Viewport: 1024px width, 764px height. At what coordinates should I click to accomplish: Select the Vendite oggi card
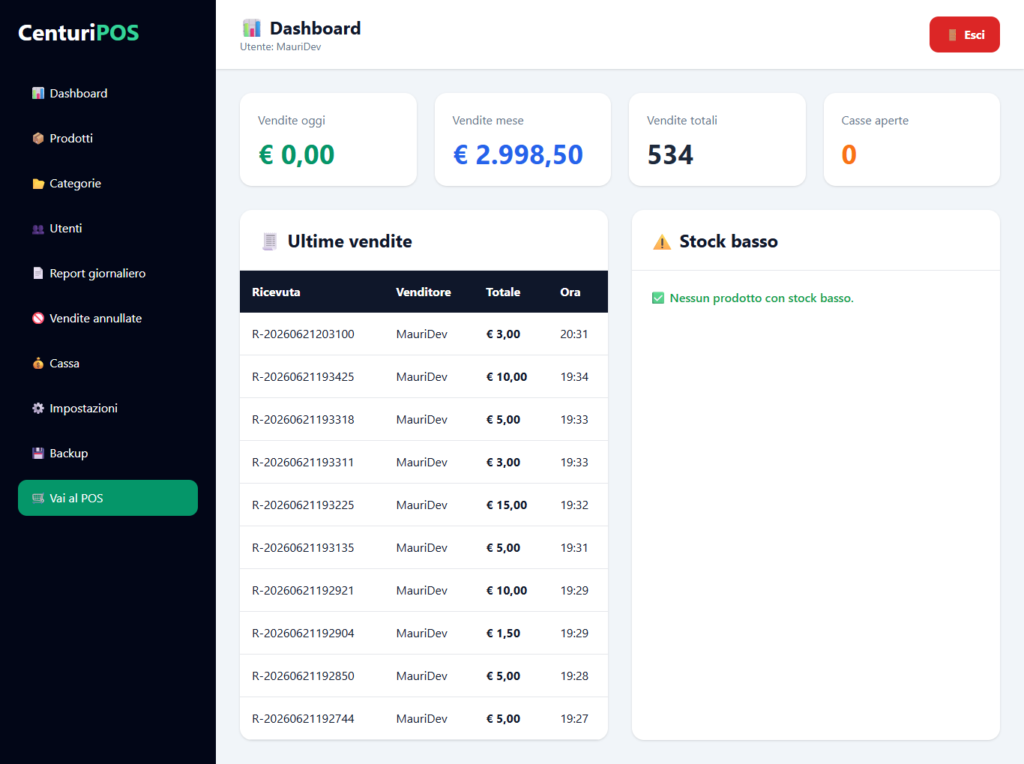click(x=328, y=140)
